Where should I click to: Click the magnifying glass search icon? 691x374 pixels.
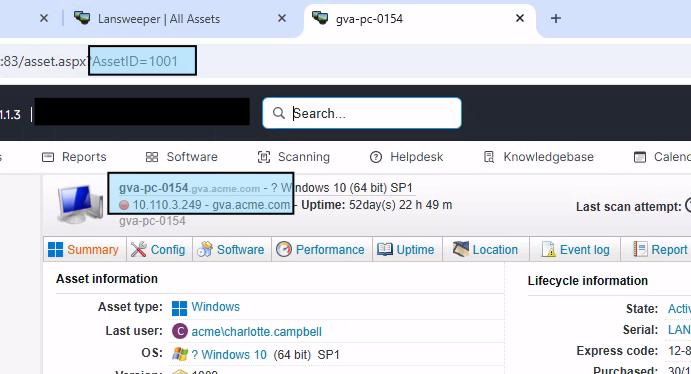[279, 113]
